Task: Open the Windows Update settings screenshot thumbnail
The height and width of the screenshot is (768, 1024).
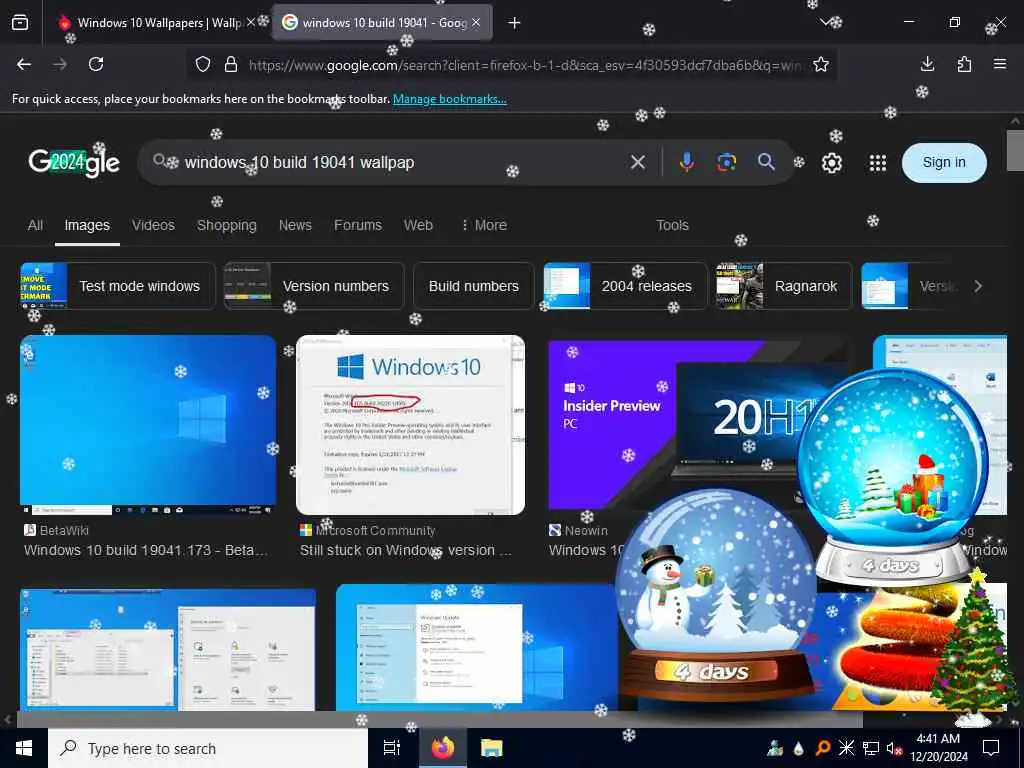Action: [477, 647]
